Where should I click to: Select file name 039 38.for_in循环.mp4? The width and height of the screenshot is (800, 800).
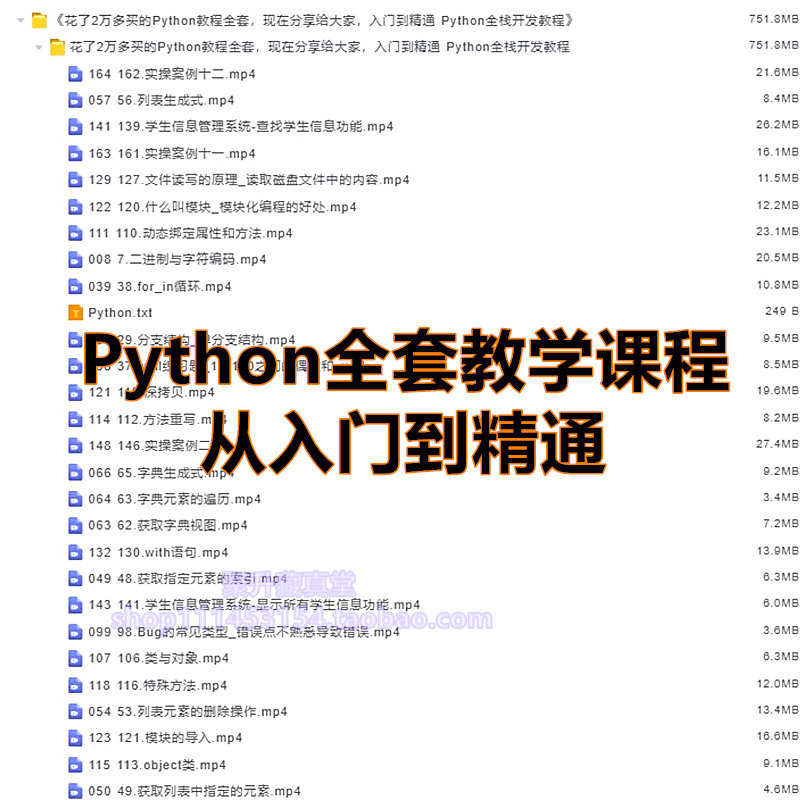click(160, 286)
